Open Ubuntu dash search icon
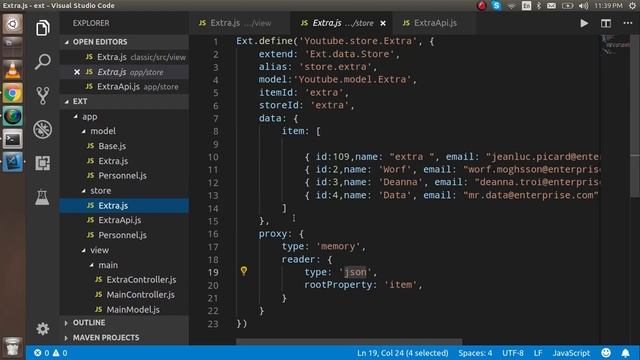 (13, 24)
